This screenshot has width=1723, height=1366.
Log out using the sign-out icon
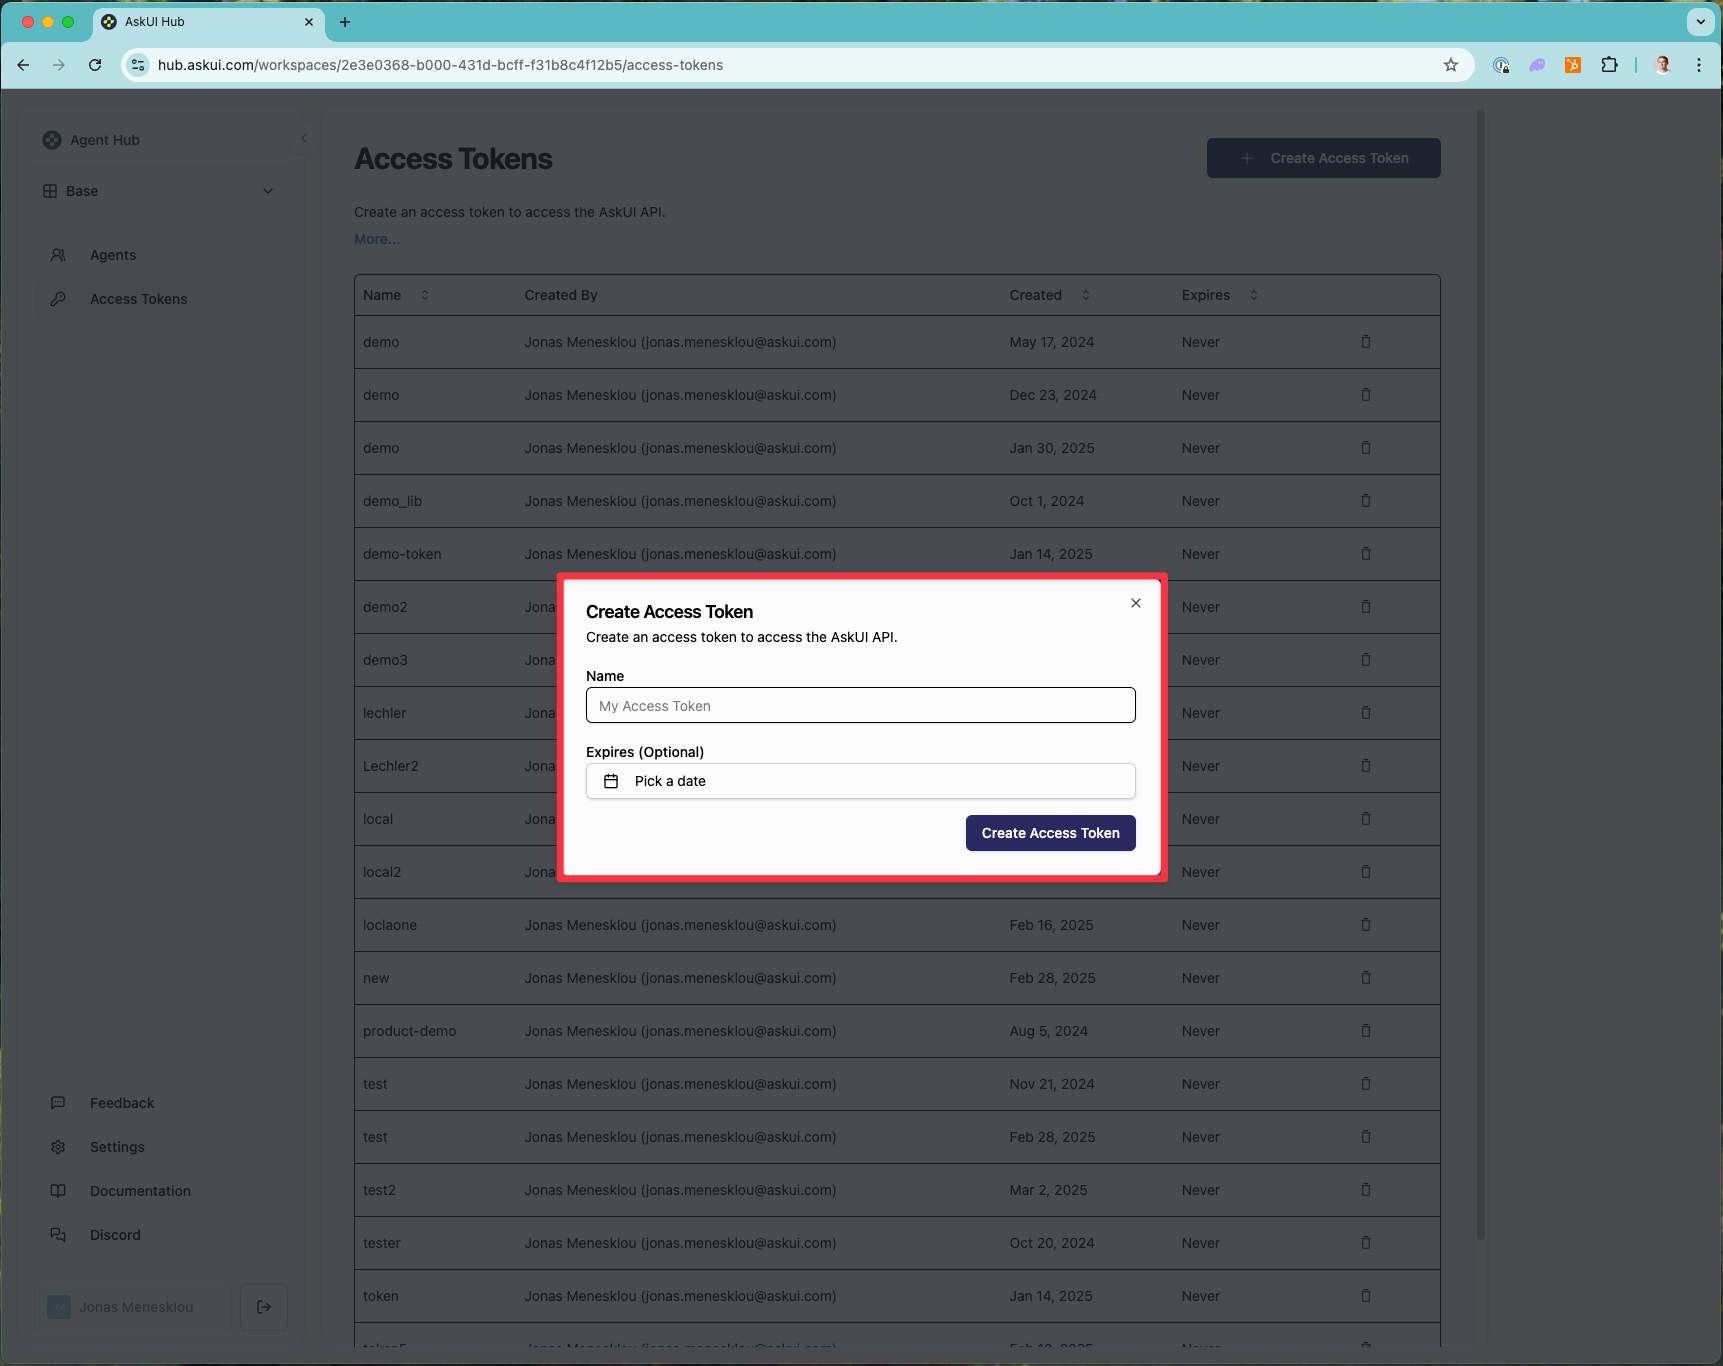pos(264,1307)
